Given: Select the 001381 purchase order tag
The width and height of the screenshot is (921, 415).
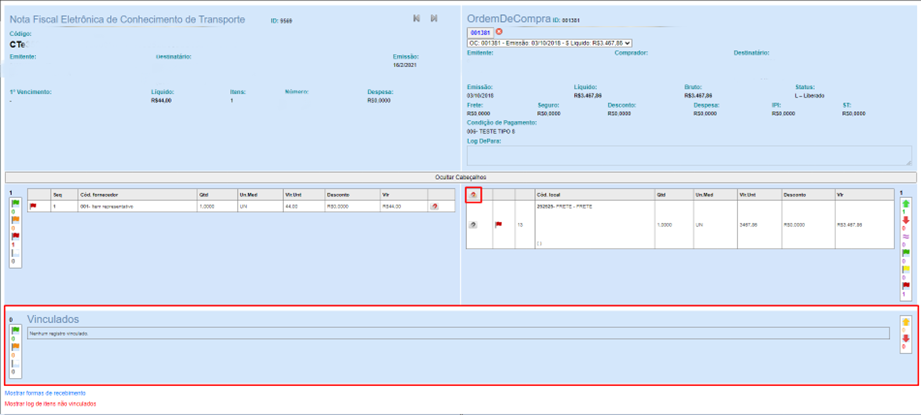Looking at the screenshot, I should coord(480,32).
